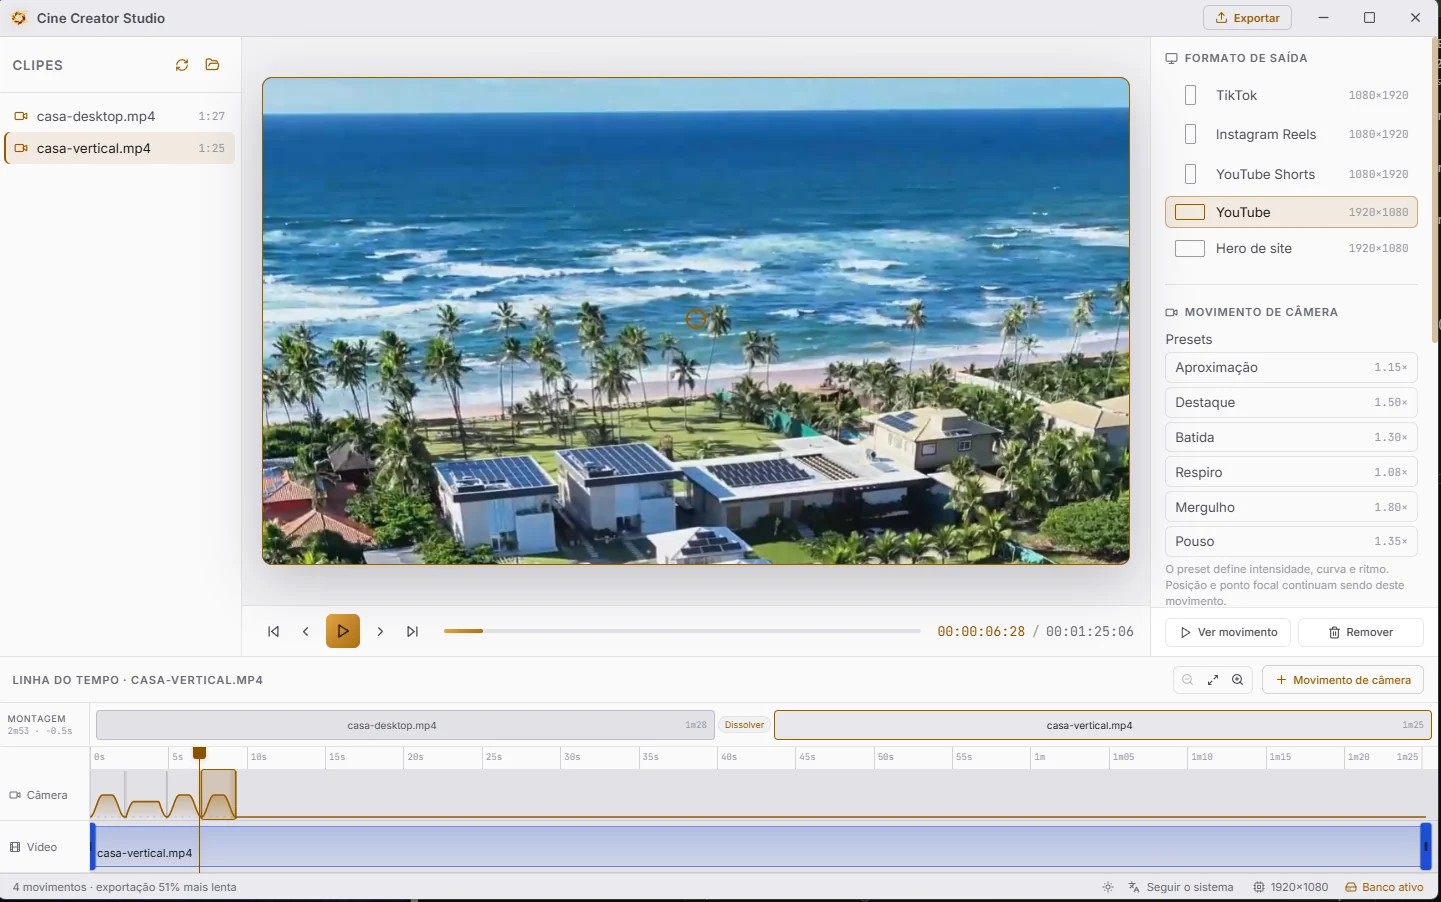The width and height of the screenshot is (1441, 902).
Task: Choose the Hero de site format
Action: point(1291,248)
